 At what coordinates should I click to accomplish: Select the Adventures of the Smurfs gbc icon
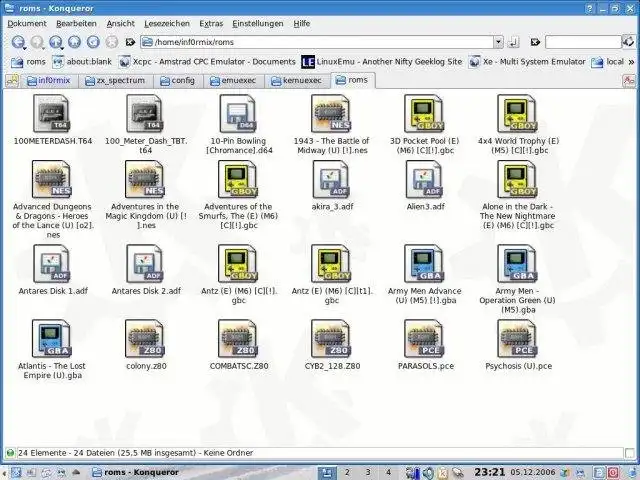(x=238, y=179)
